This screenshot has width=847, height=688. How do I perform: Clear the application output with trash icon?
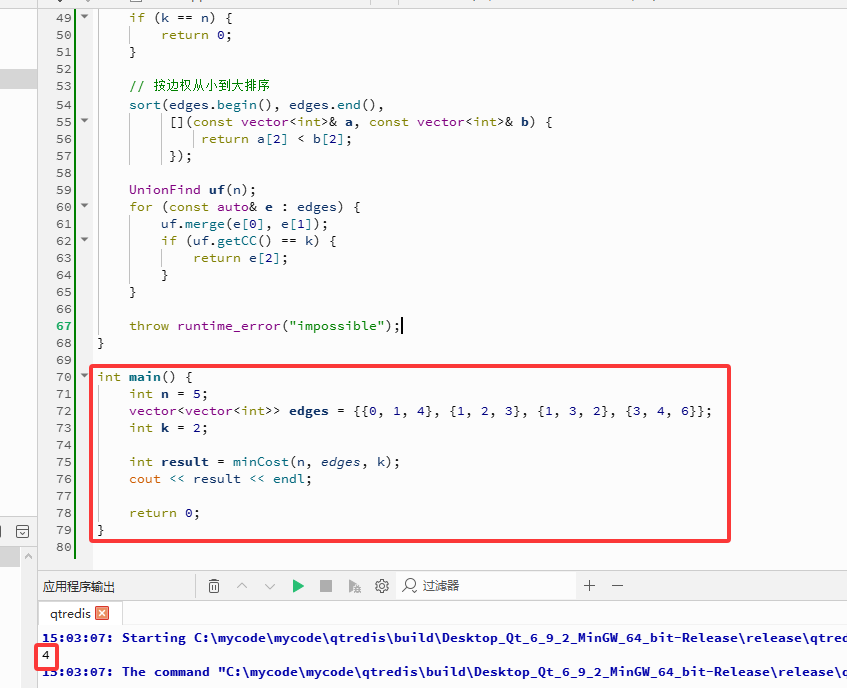pos(214,586)
